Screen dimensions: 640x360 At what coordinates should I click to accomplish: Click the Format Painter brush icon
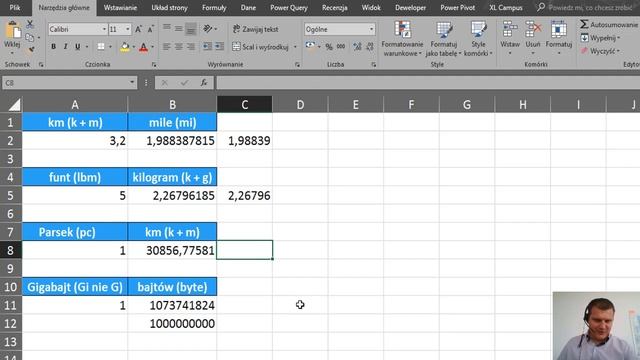pos(31,50)
